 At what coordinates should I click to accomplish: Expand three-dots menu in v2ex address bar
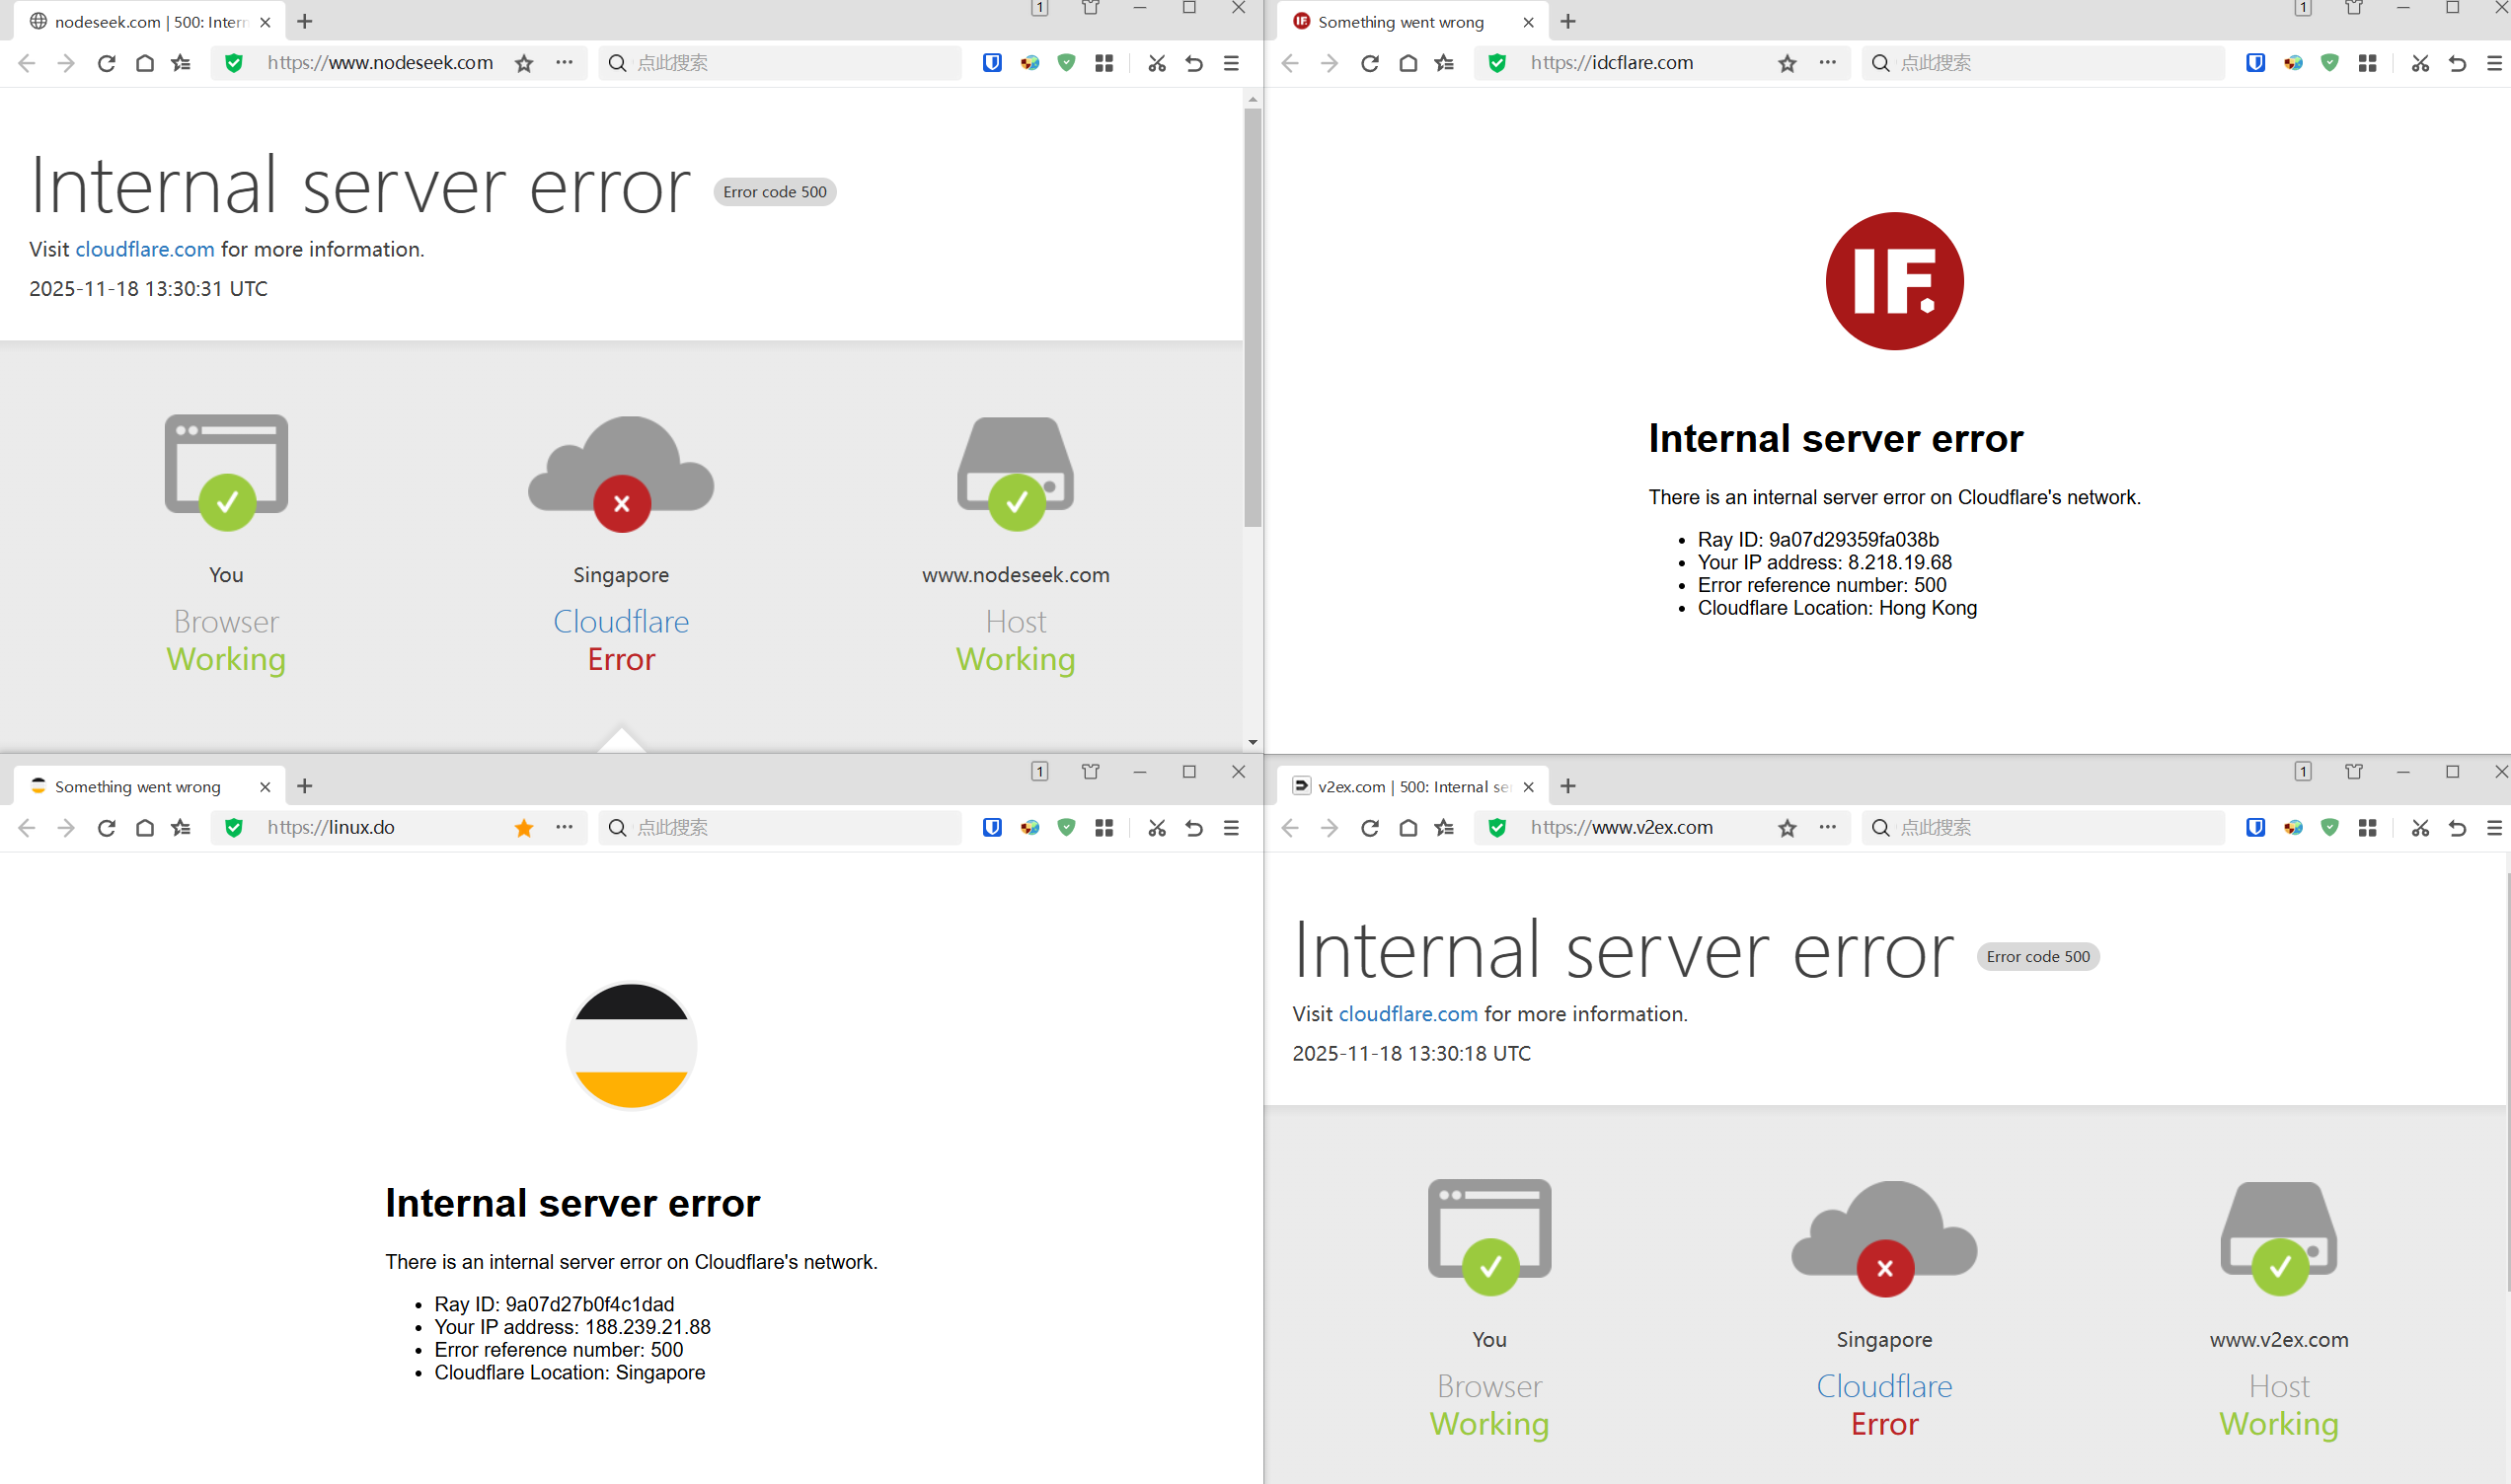tap(1827, 827)
